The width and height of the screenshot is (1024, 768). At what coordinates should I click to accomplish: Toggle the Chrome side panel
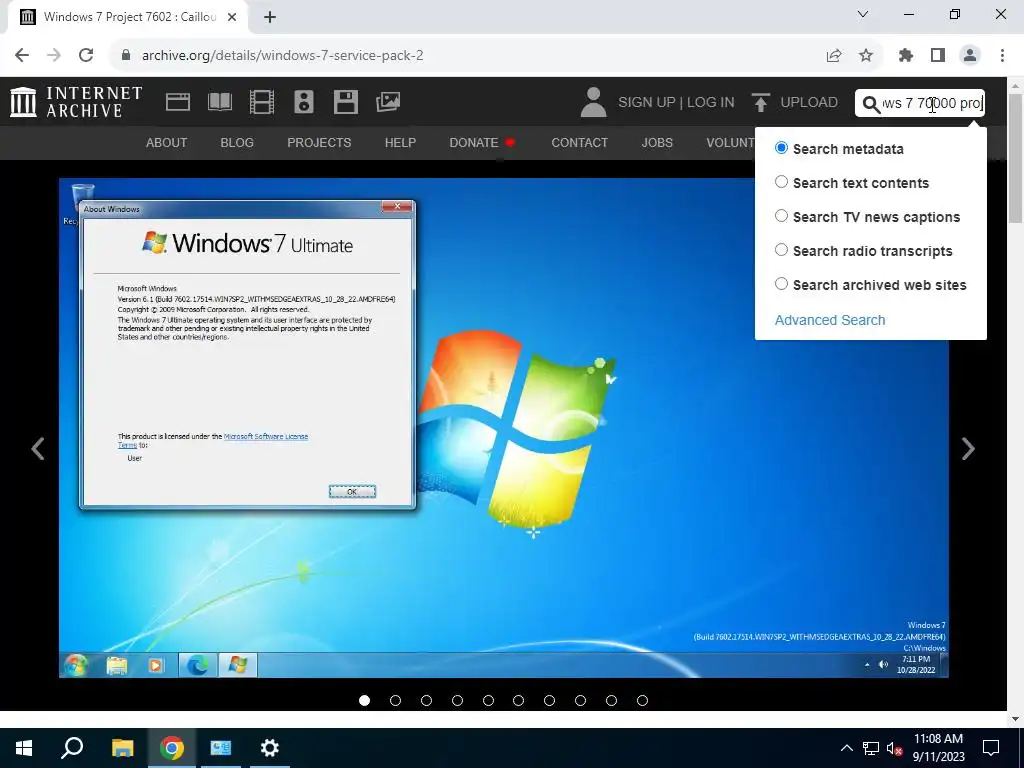938,56
